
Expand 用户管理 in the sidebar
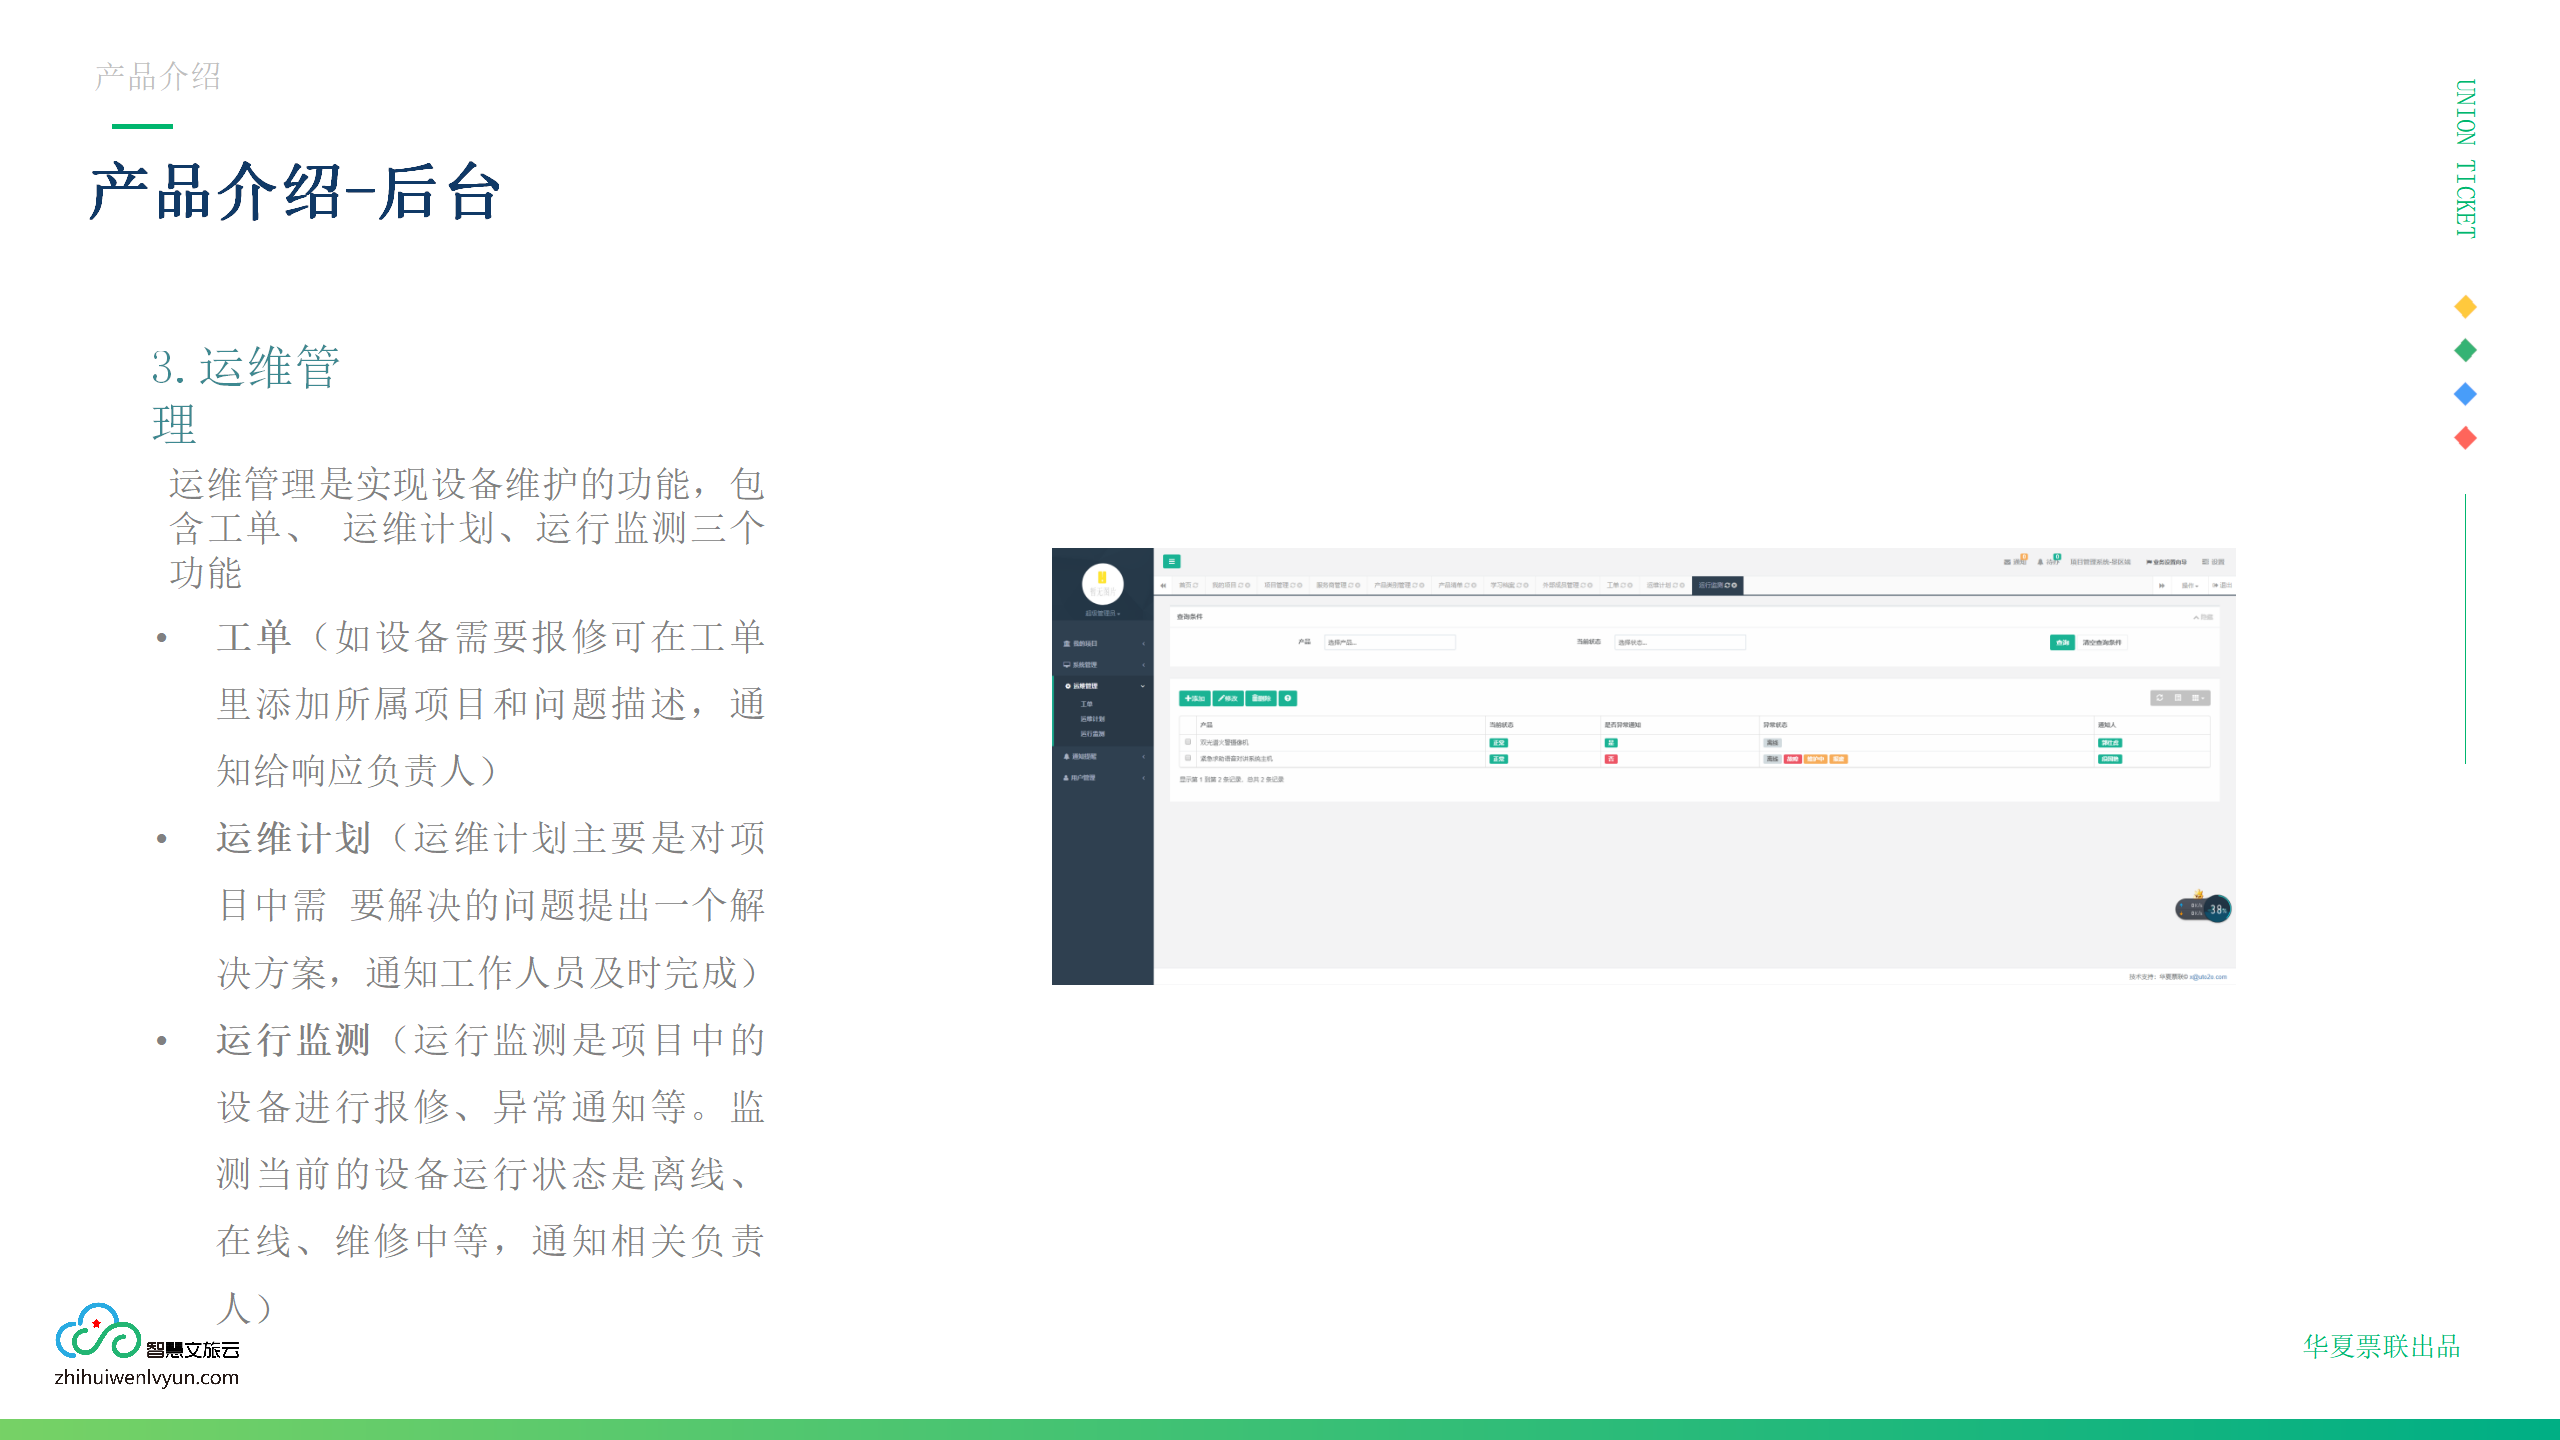click(1103, 777)
